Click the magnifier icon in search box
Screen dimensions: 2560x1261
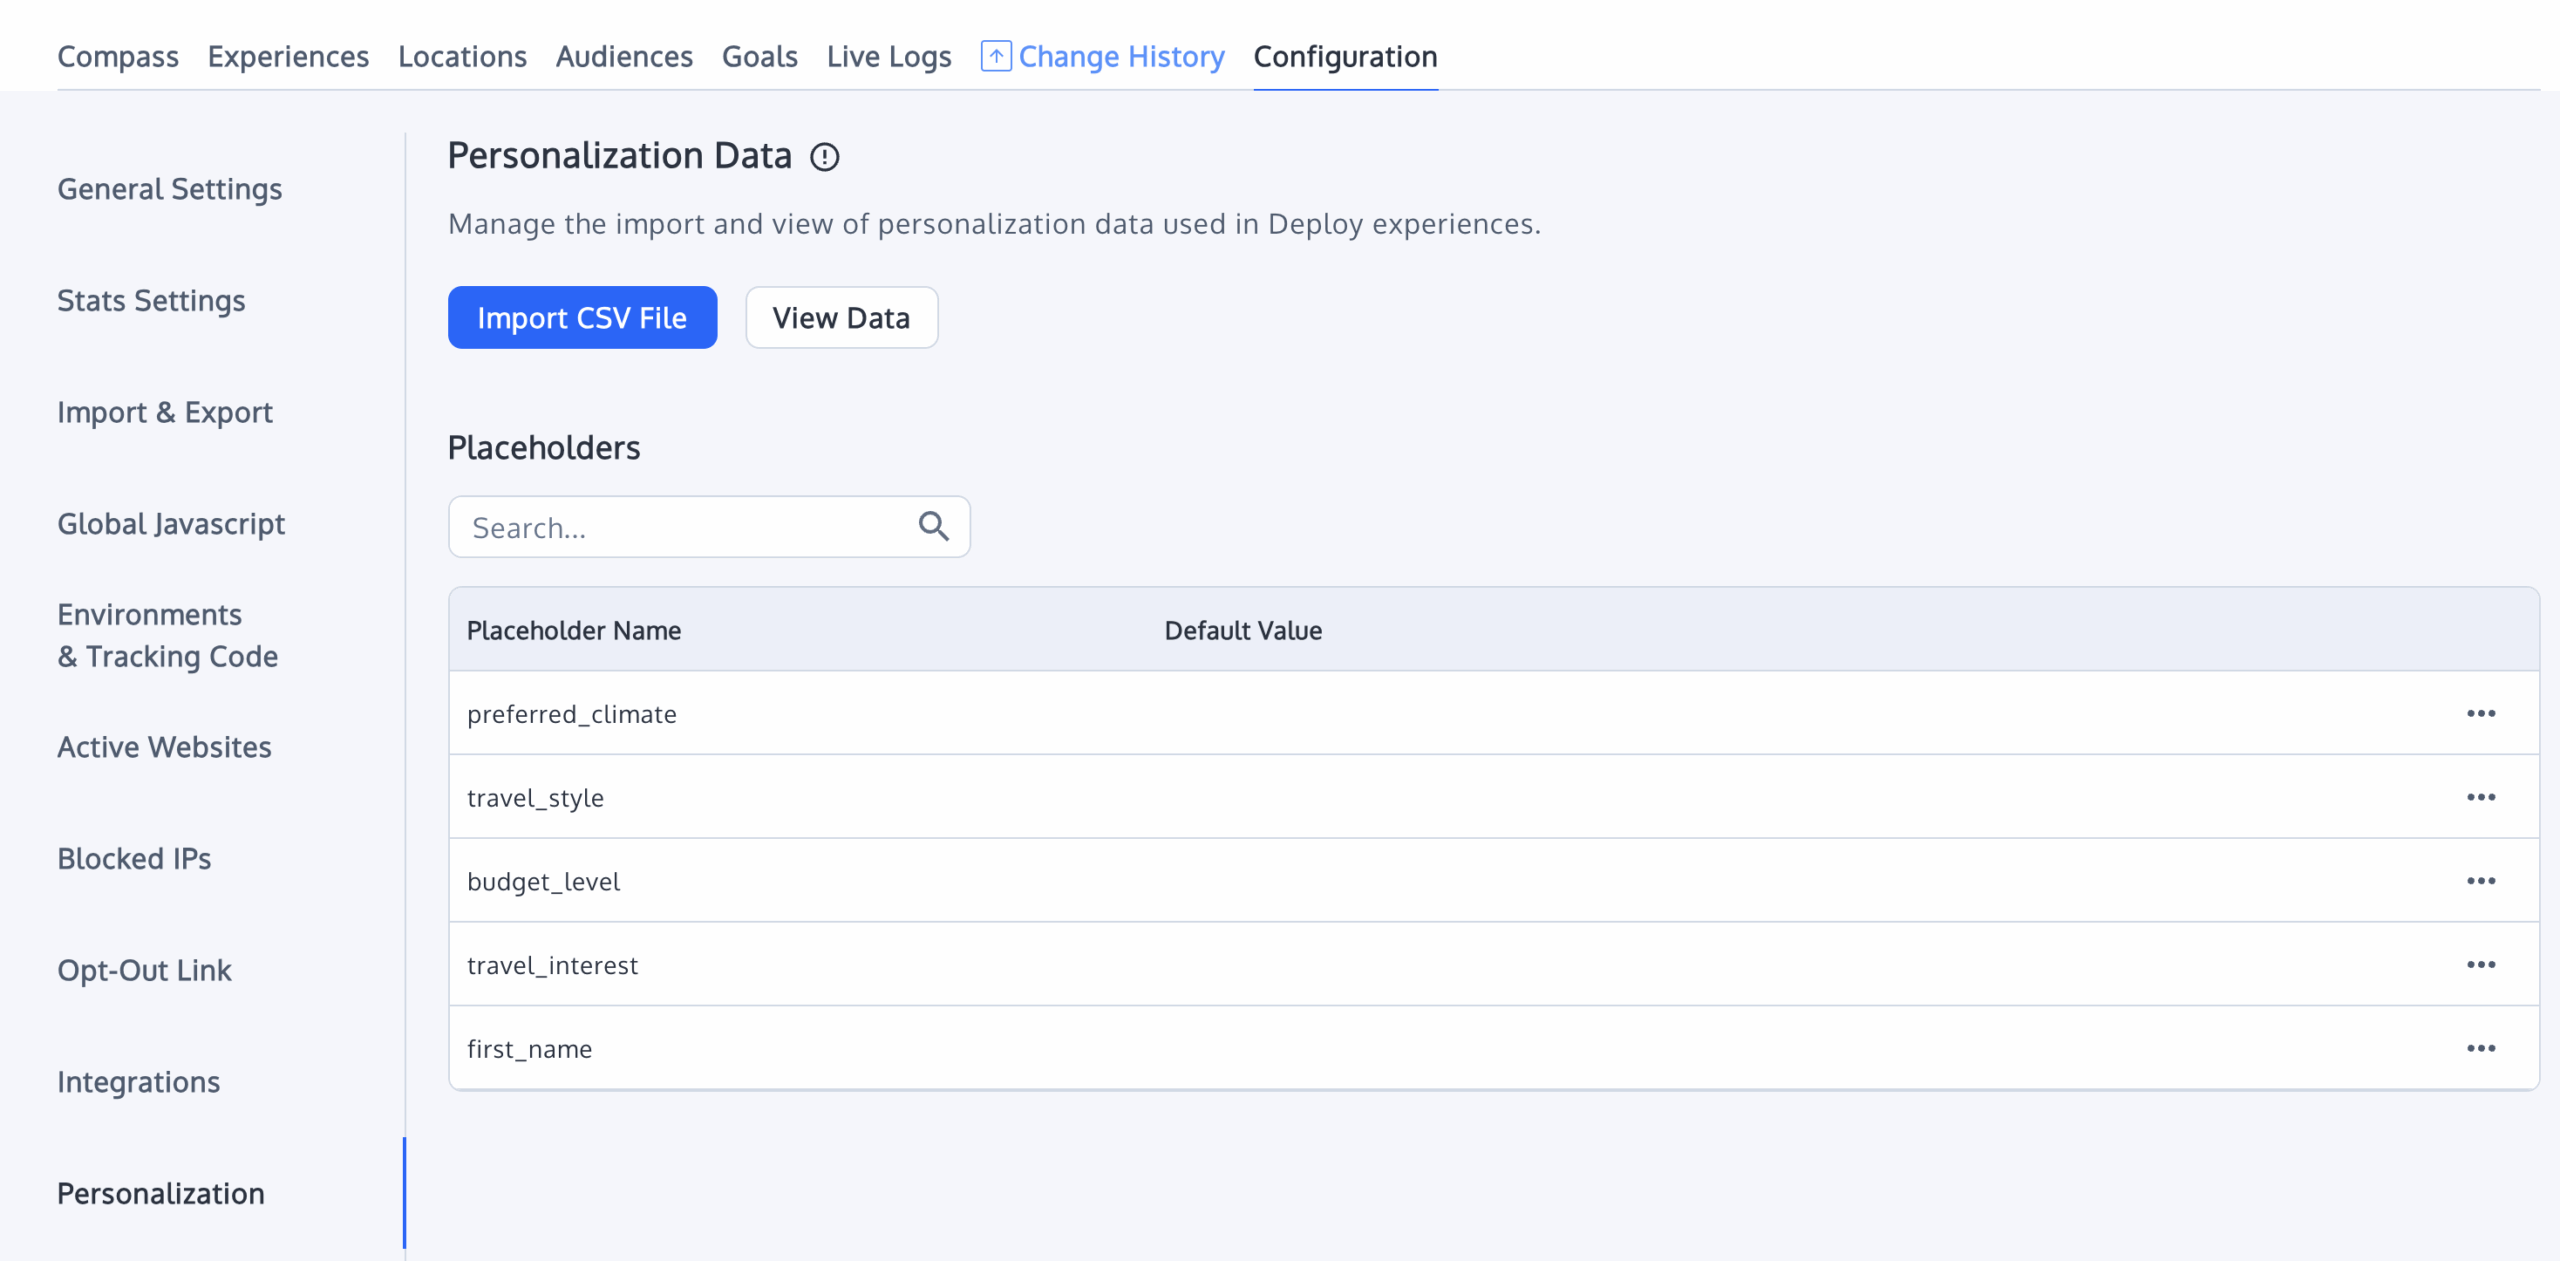coord(933,526)
